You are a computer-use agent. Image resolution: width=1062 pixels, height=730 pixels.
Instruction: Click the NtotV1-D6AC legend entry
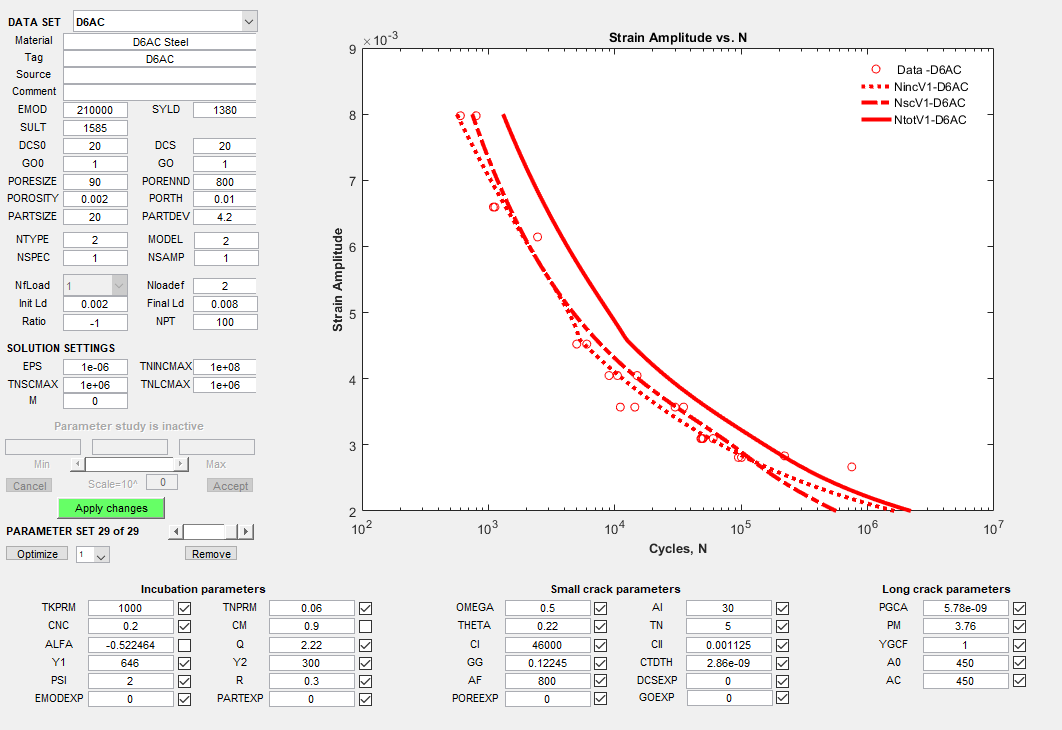(x=915, y=120)
